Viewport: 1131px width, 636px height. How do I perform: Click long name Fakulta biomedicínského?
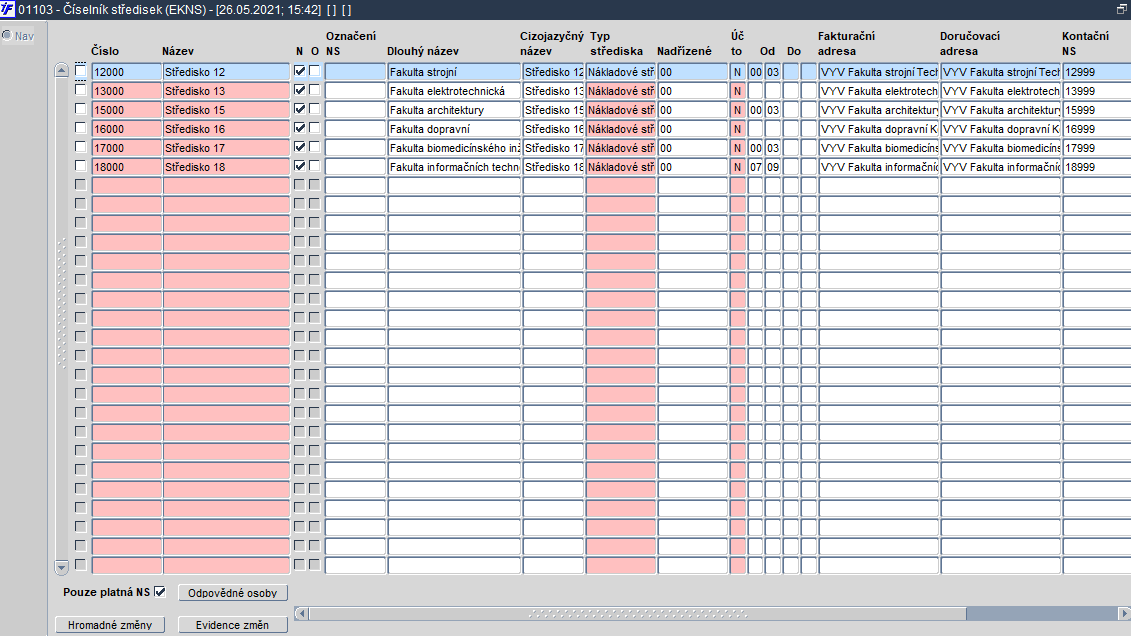pyautogui.click(x=454, y=148)
